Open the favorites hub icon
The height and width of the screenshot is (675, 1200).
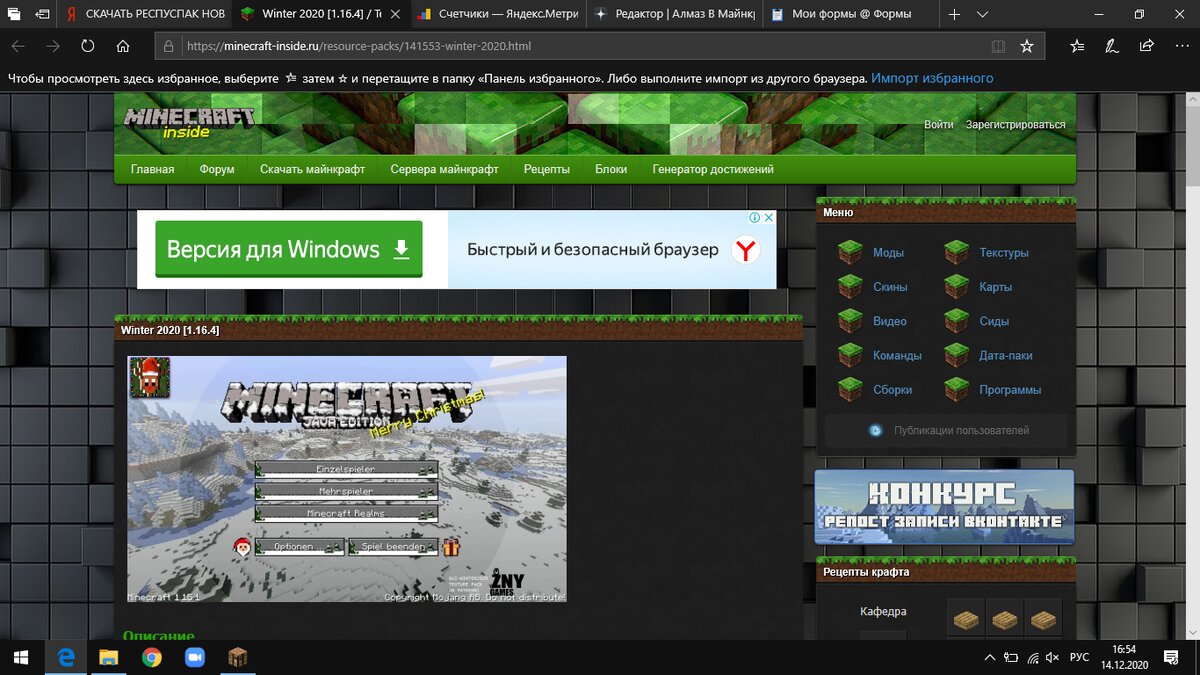[x=1077, y=46]
